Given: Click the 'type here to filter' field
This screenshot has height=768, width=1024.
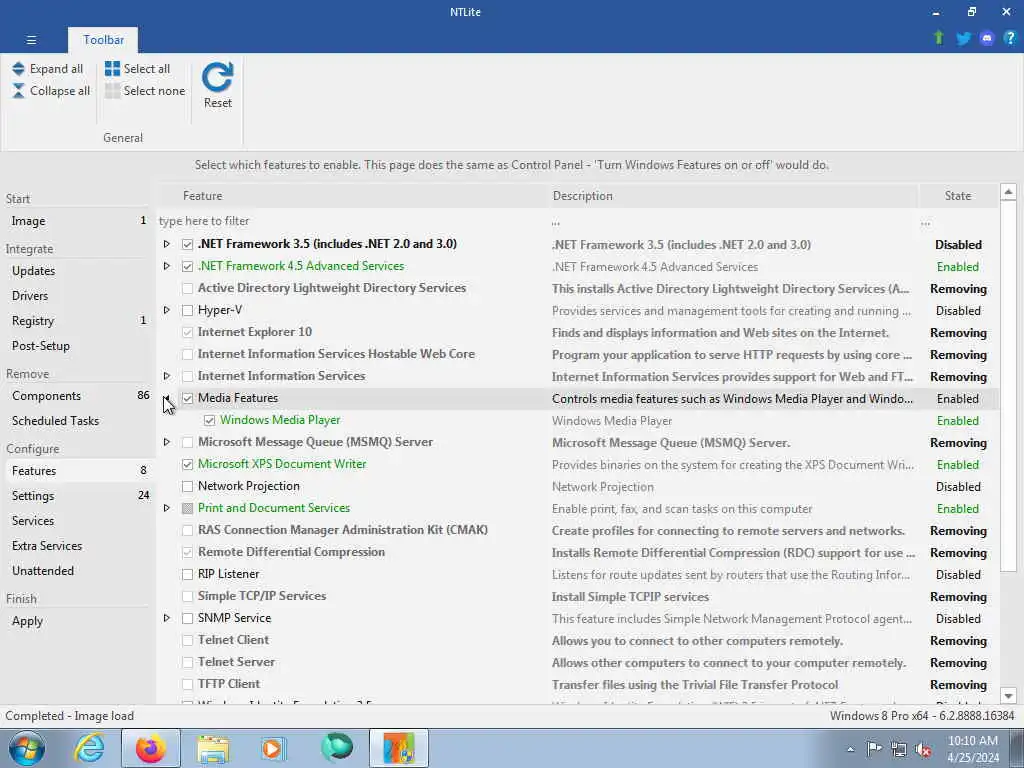Looking at the screenshot, I should pyautogui.click(x=353, y=221).
